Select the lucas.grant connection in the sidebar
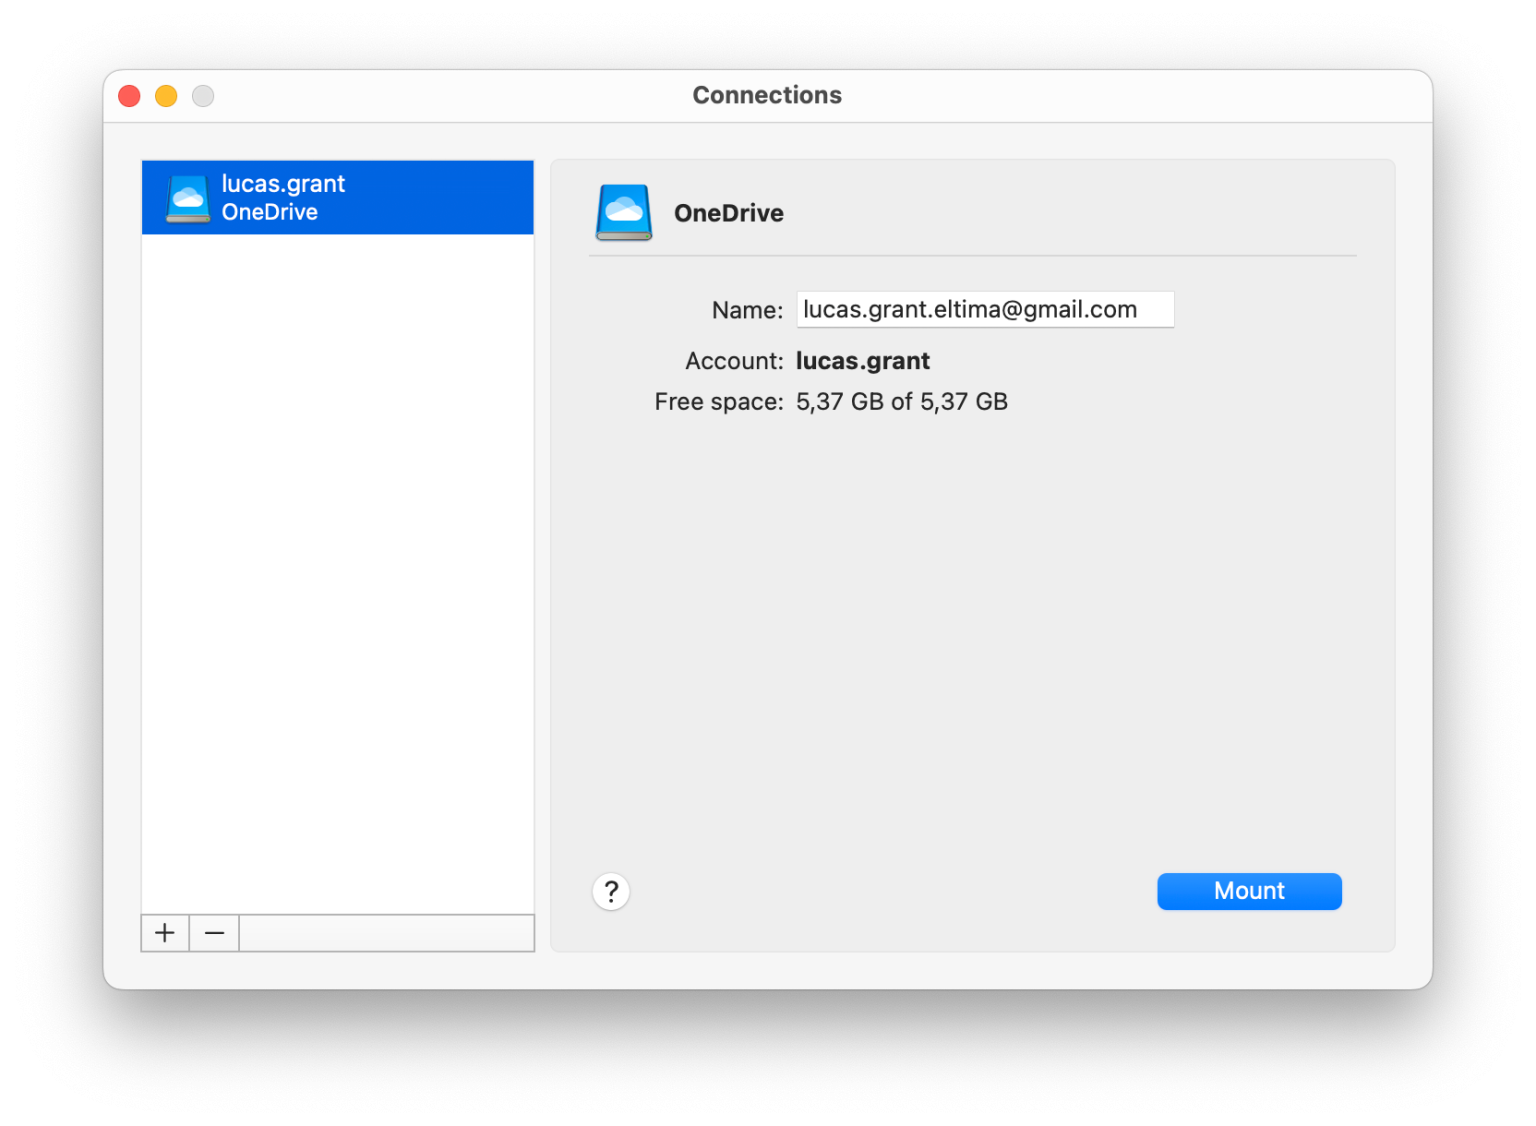Image resolution: width=1536 pixels, height=1126 pixels. click(337, 197)
